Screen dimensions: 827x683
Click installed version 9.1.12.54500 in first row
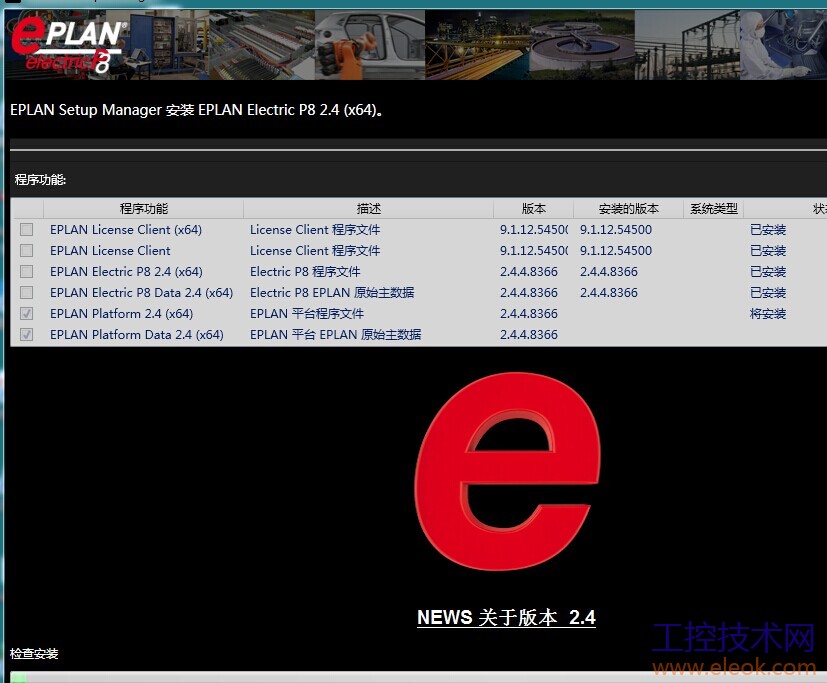click(616, 229)
